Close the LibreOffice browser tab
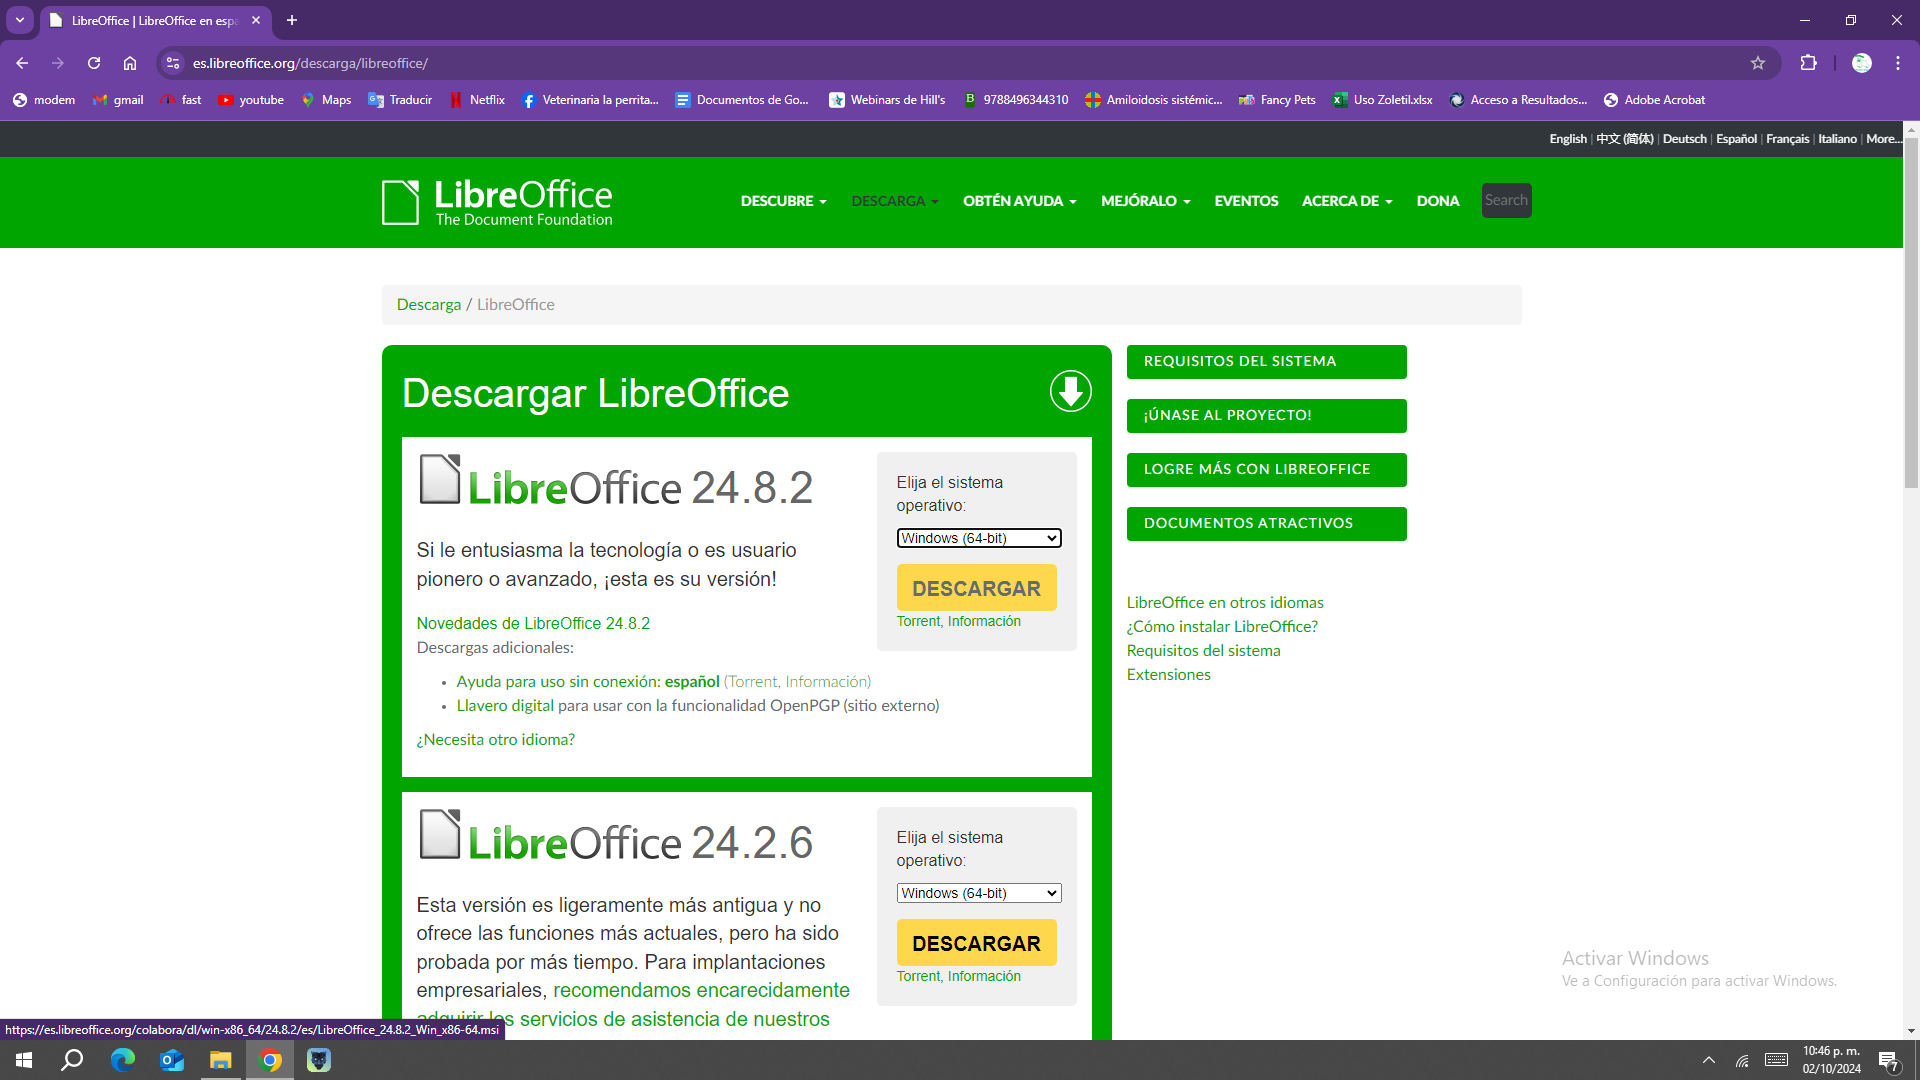Image resolution: width=1920 pixels, height=1080 pixels. (x=256, y=20)
